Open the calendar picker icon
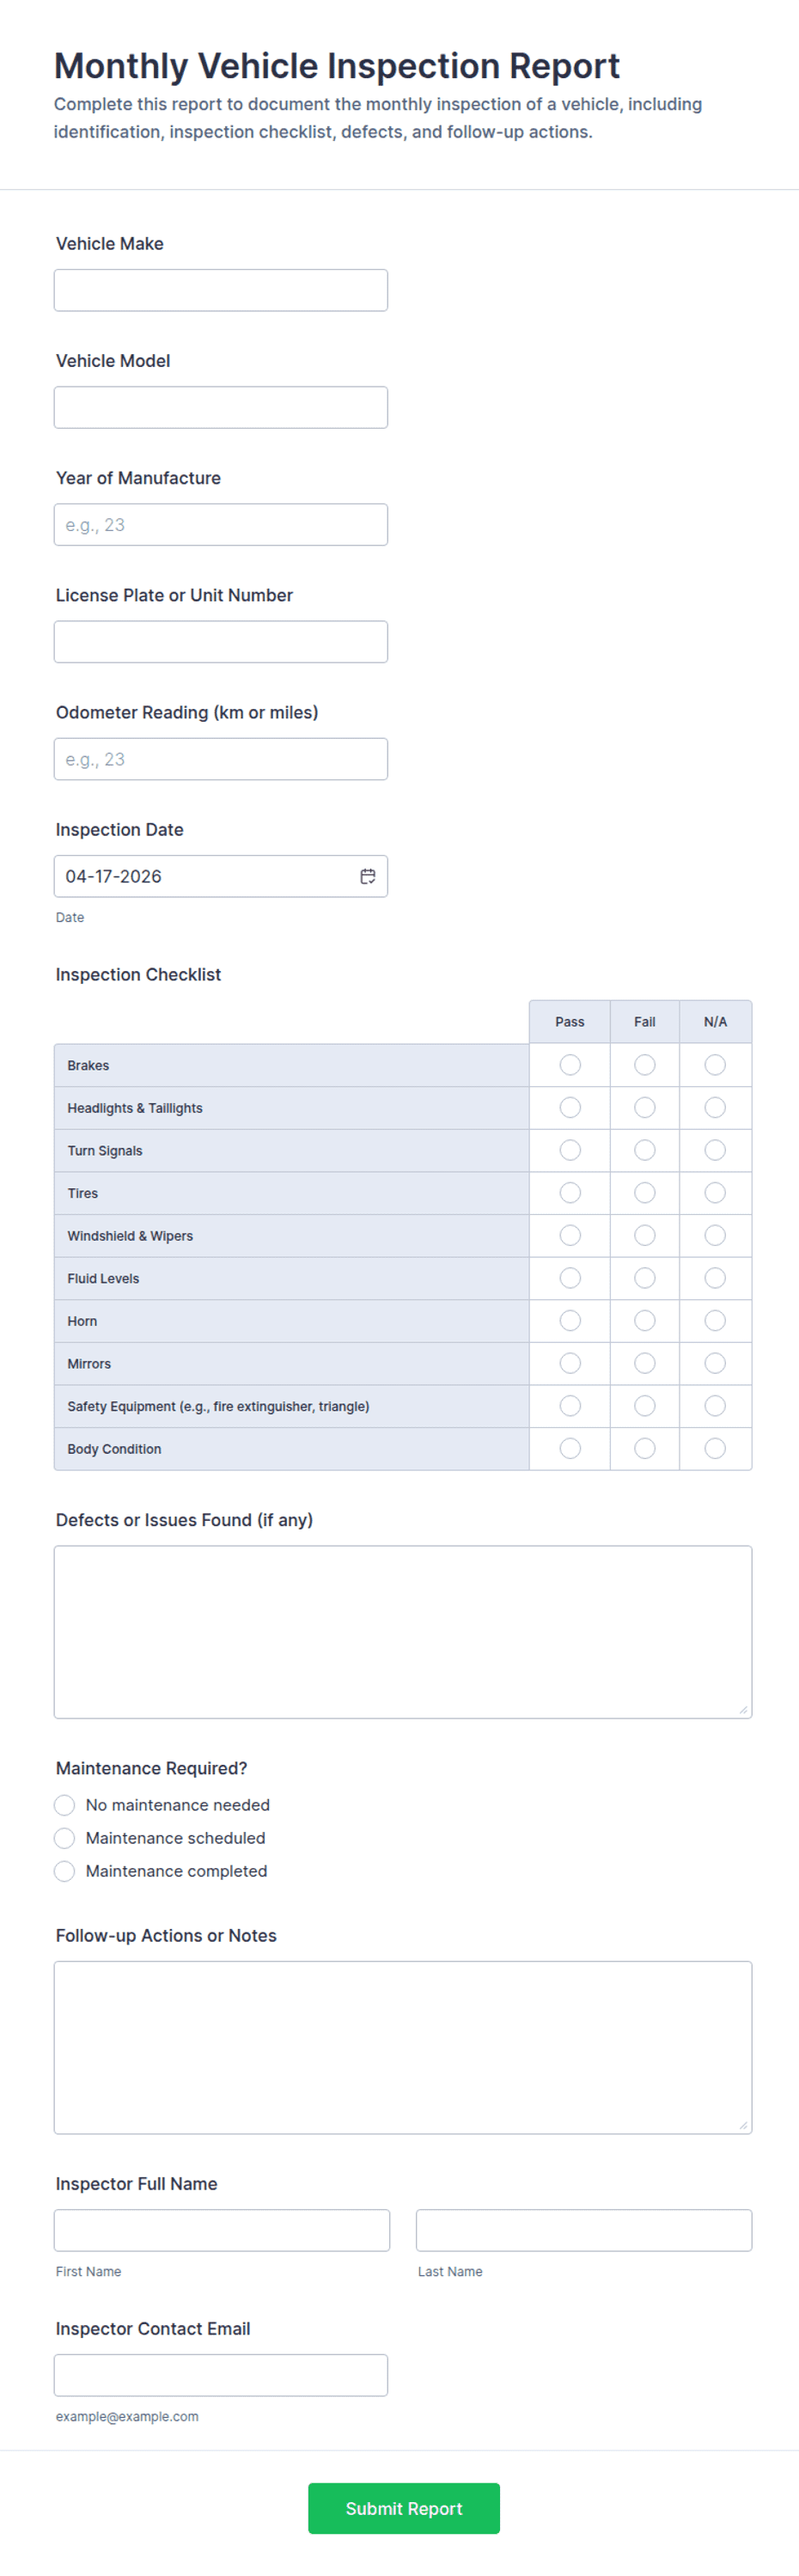Screen dimensions: 799x2576 [368, 876]
